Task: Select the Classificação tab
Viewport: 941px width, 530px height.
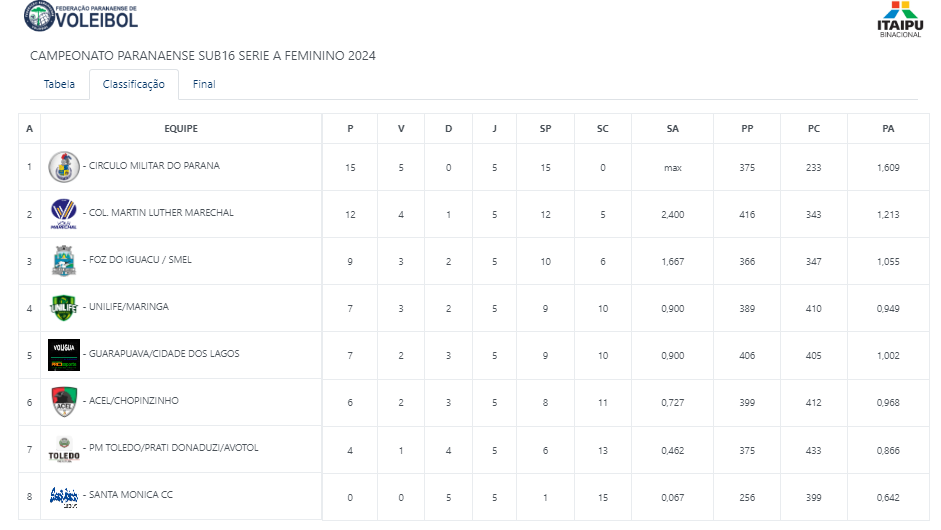Action: pyautogui.click(x=134, y=84)
